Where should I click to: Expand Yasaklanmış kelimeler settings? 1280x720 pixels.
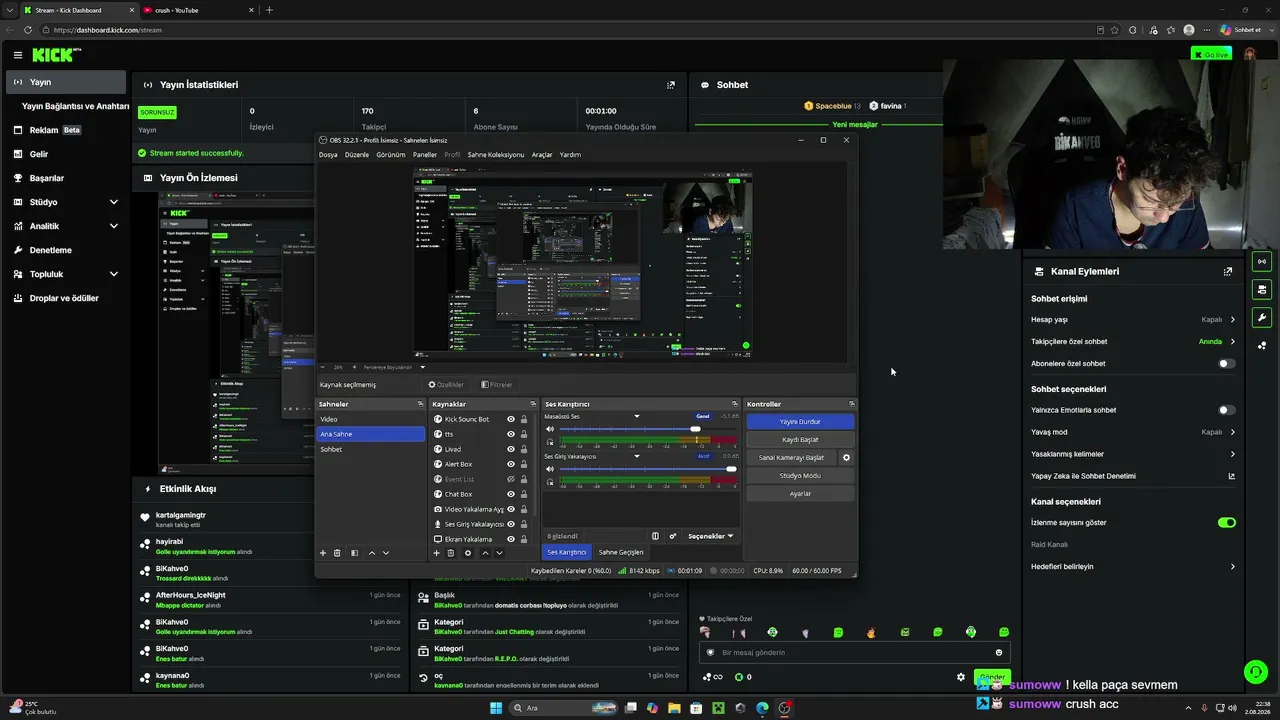pos(1133,454)
